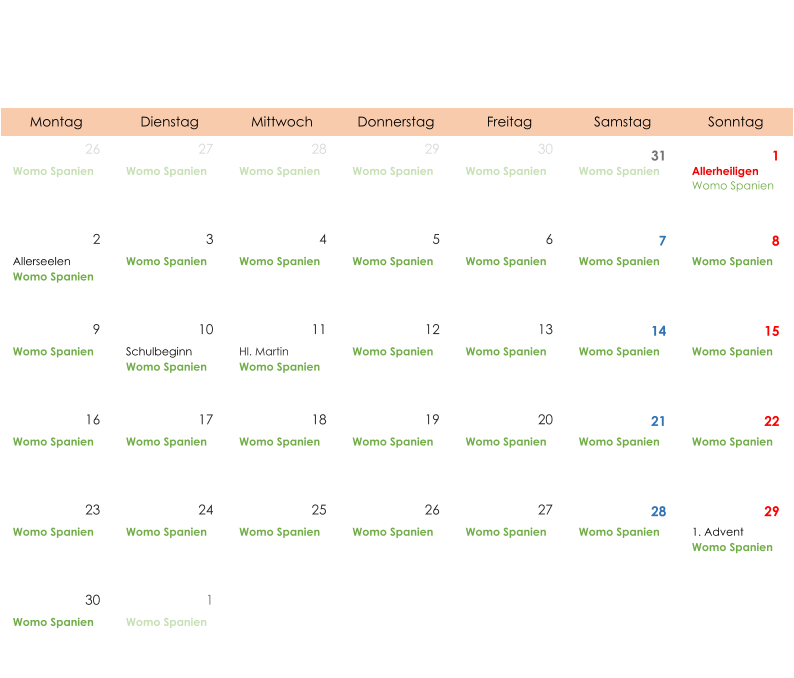This screenshot has width=794, height=678.
Task: Click the Donnerstag column header
Action: tap(396, 122)
